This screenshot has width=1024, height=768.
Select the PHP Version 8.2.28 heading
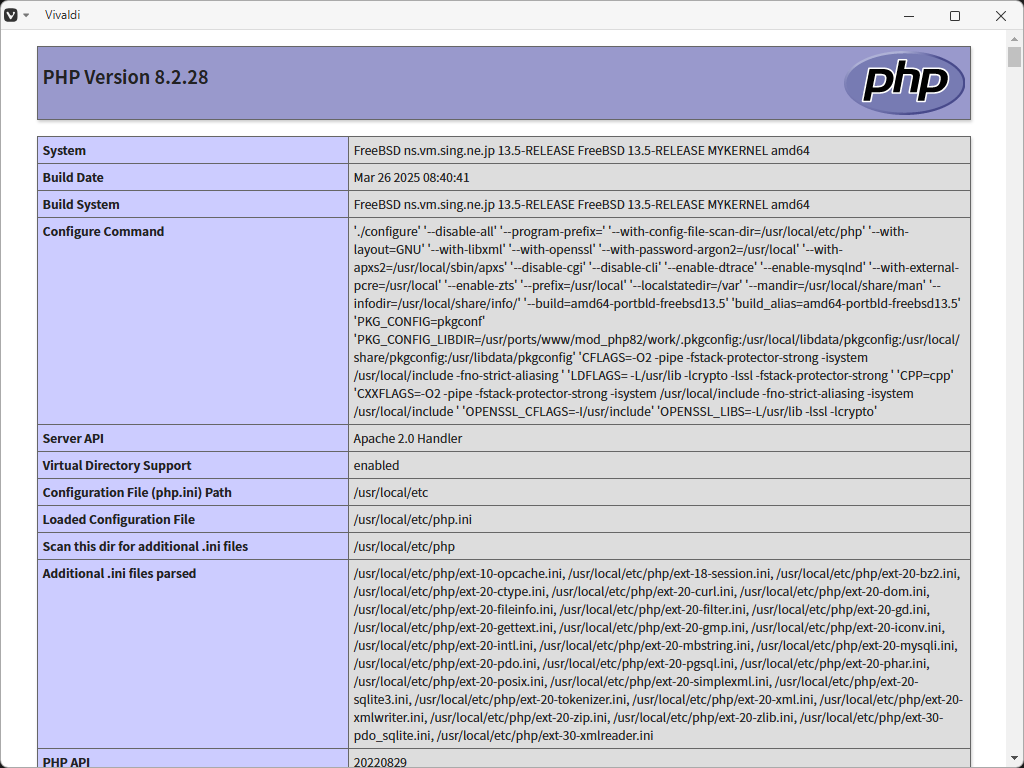pos(125,77)
